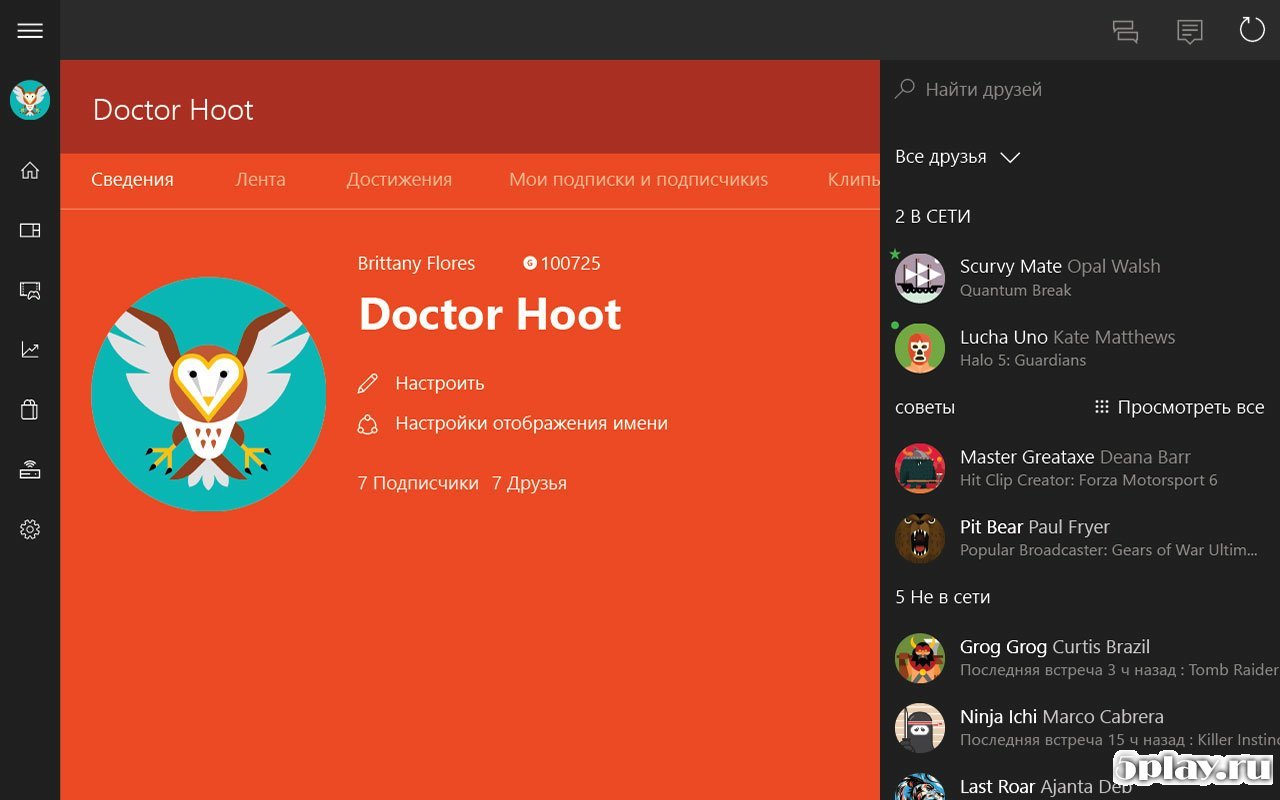Click the "Найти друзей" search field
Screen dimensions: 1280x800
coord(1080,89)
